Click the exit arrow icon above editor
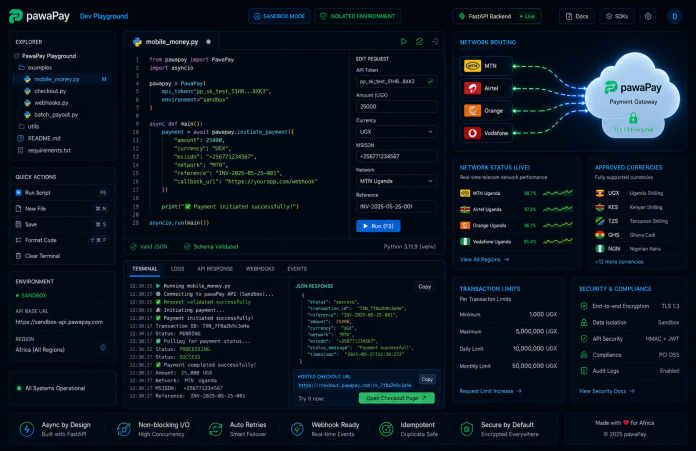 (x=435, y=41)
